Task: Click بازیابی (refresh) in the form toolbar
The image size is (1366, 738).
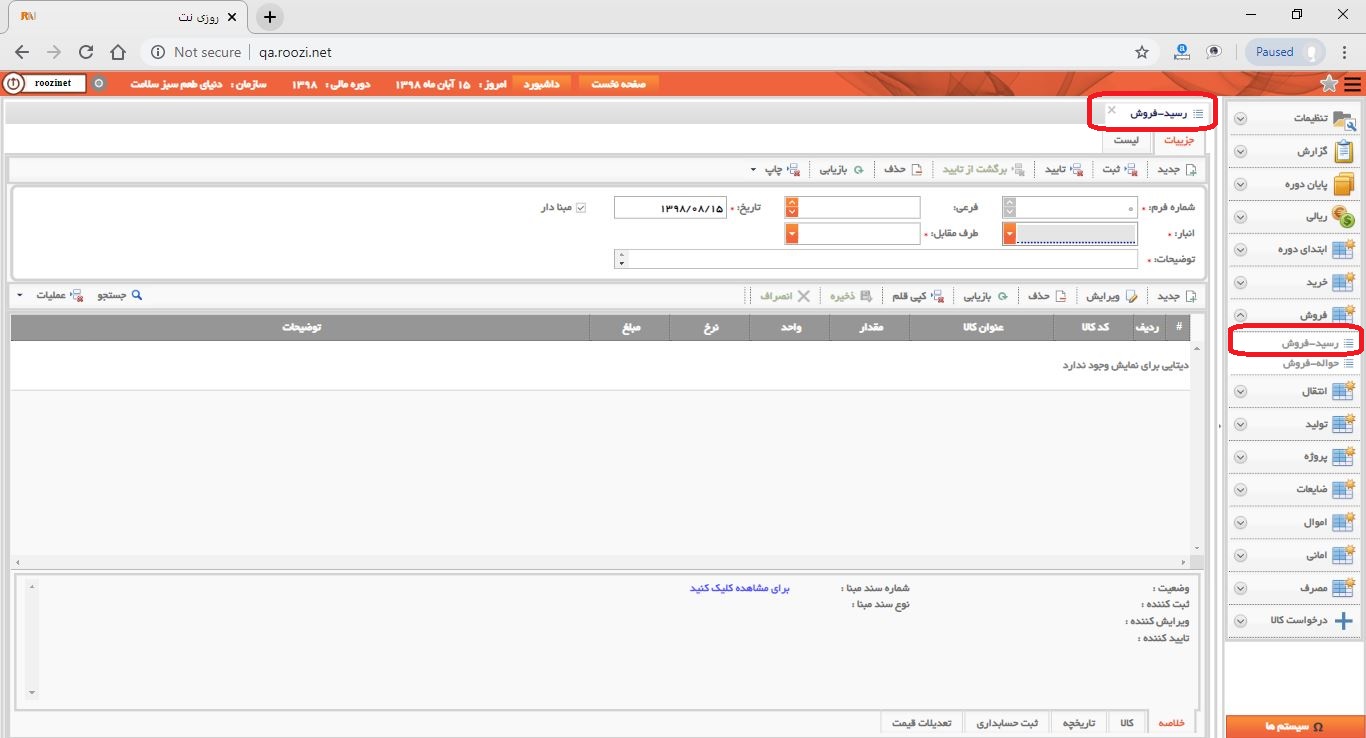Action: 842,169
